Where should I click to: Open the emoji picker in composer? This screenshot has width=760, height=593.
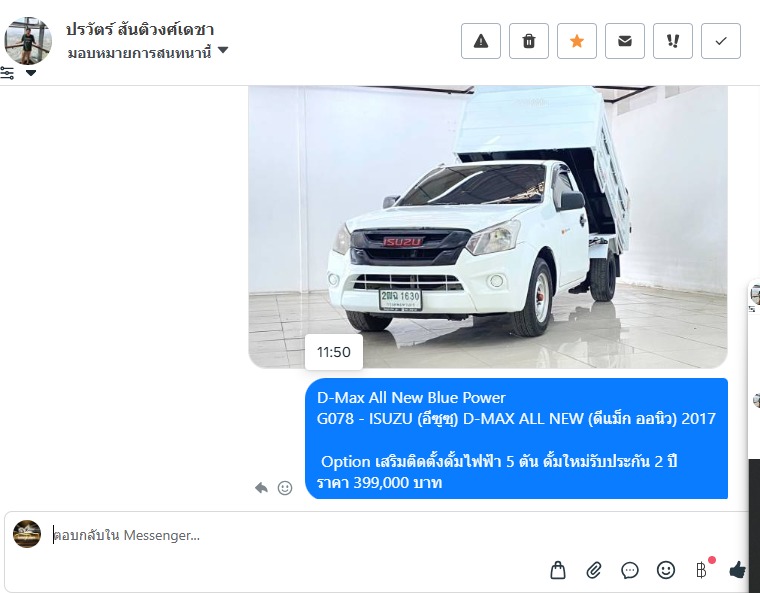pos(666,570)
